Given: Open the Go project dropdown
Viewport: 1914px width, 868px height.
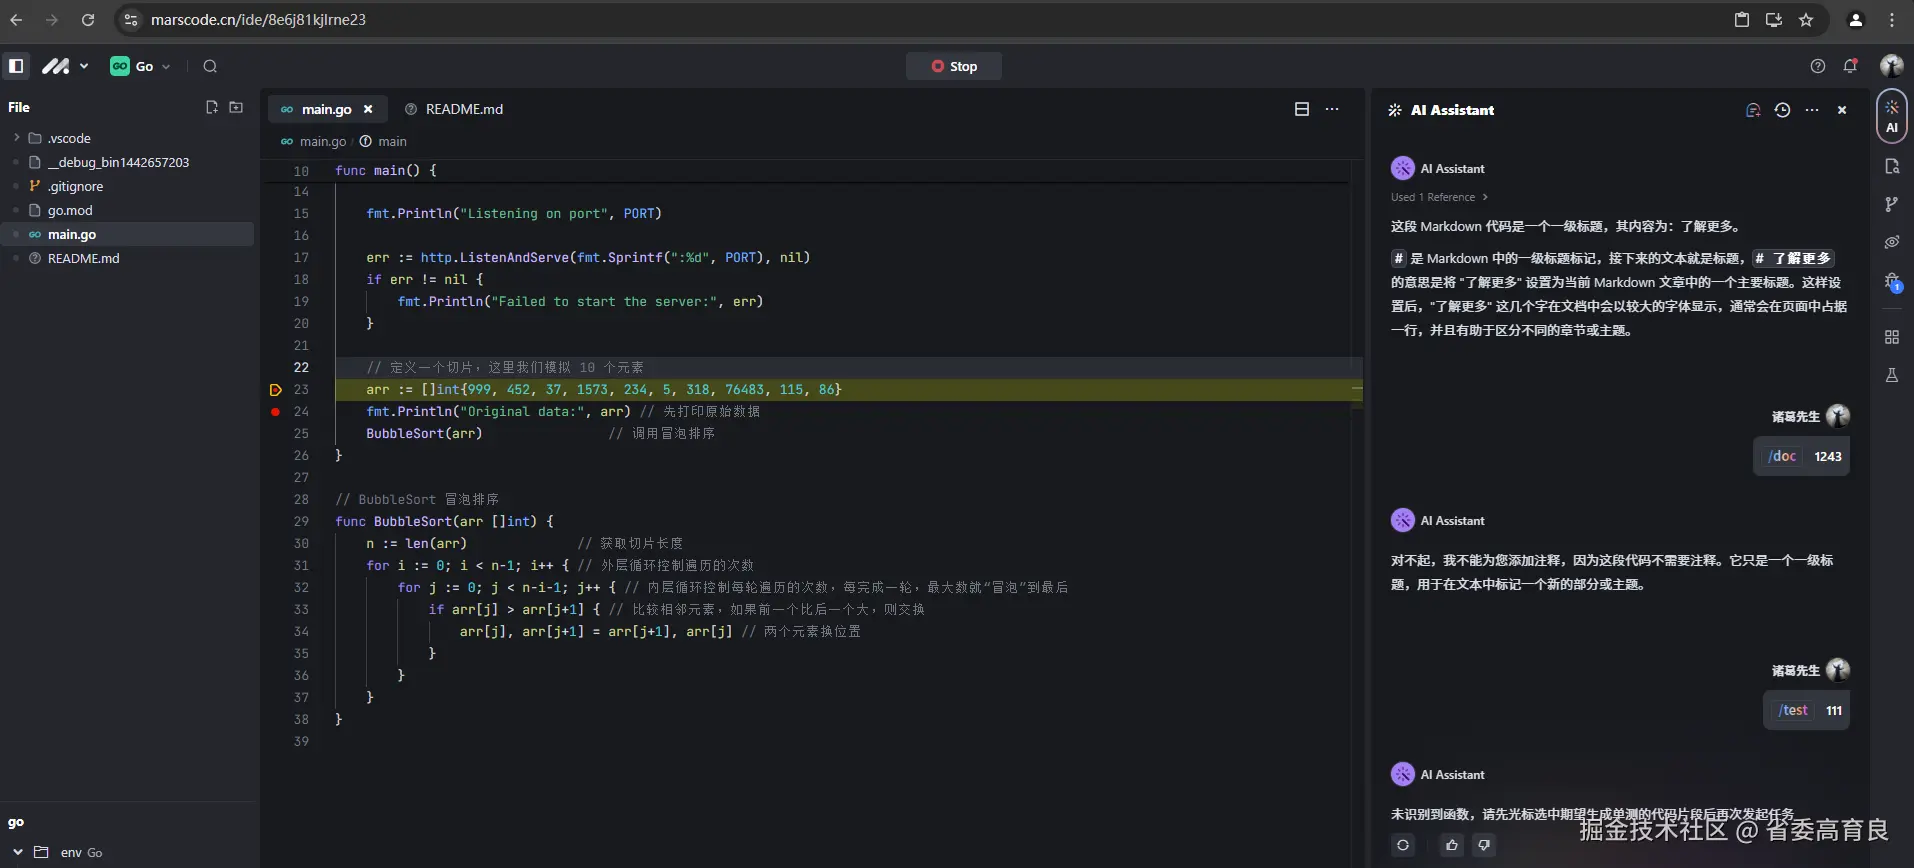Looking at the screenshot, I should tap(141, 66).
